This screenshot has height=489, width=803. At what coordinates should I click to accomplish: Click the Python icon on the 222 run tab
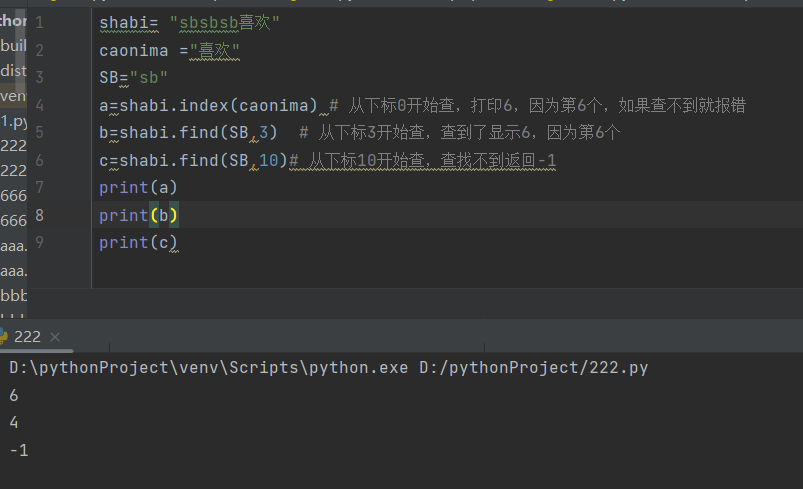click(4, 337)
